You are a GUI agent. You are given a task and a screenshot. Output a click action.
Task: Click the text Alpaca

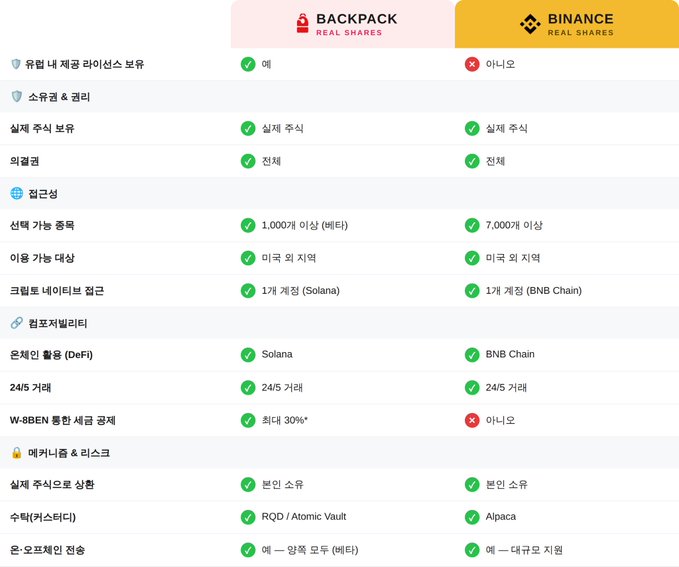click(501, 516)
